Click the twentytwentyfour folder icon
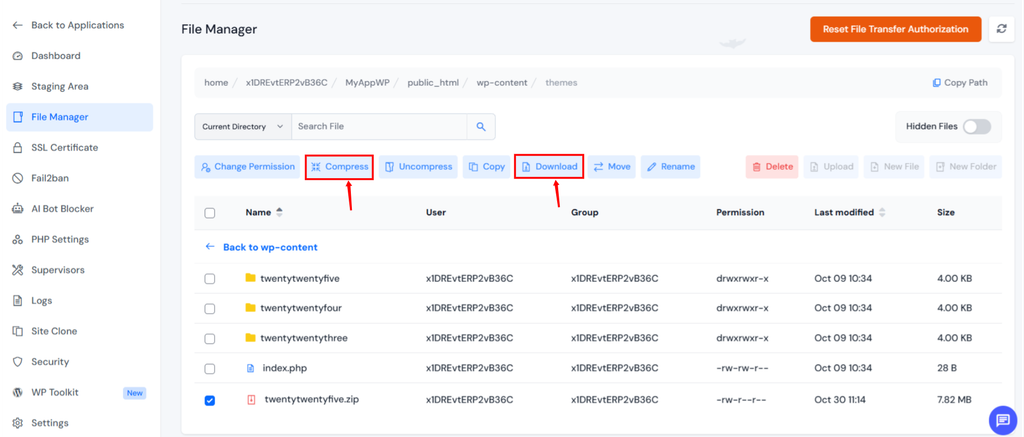 coord(250,308)
